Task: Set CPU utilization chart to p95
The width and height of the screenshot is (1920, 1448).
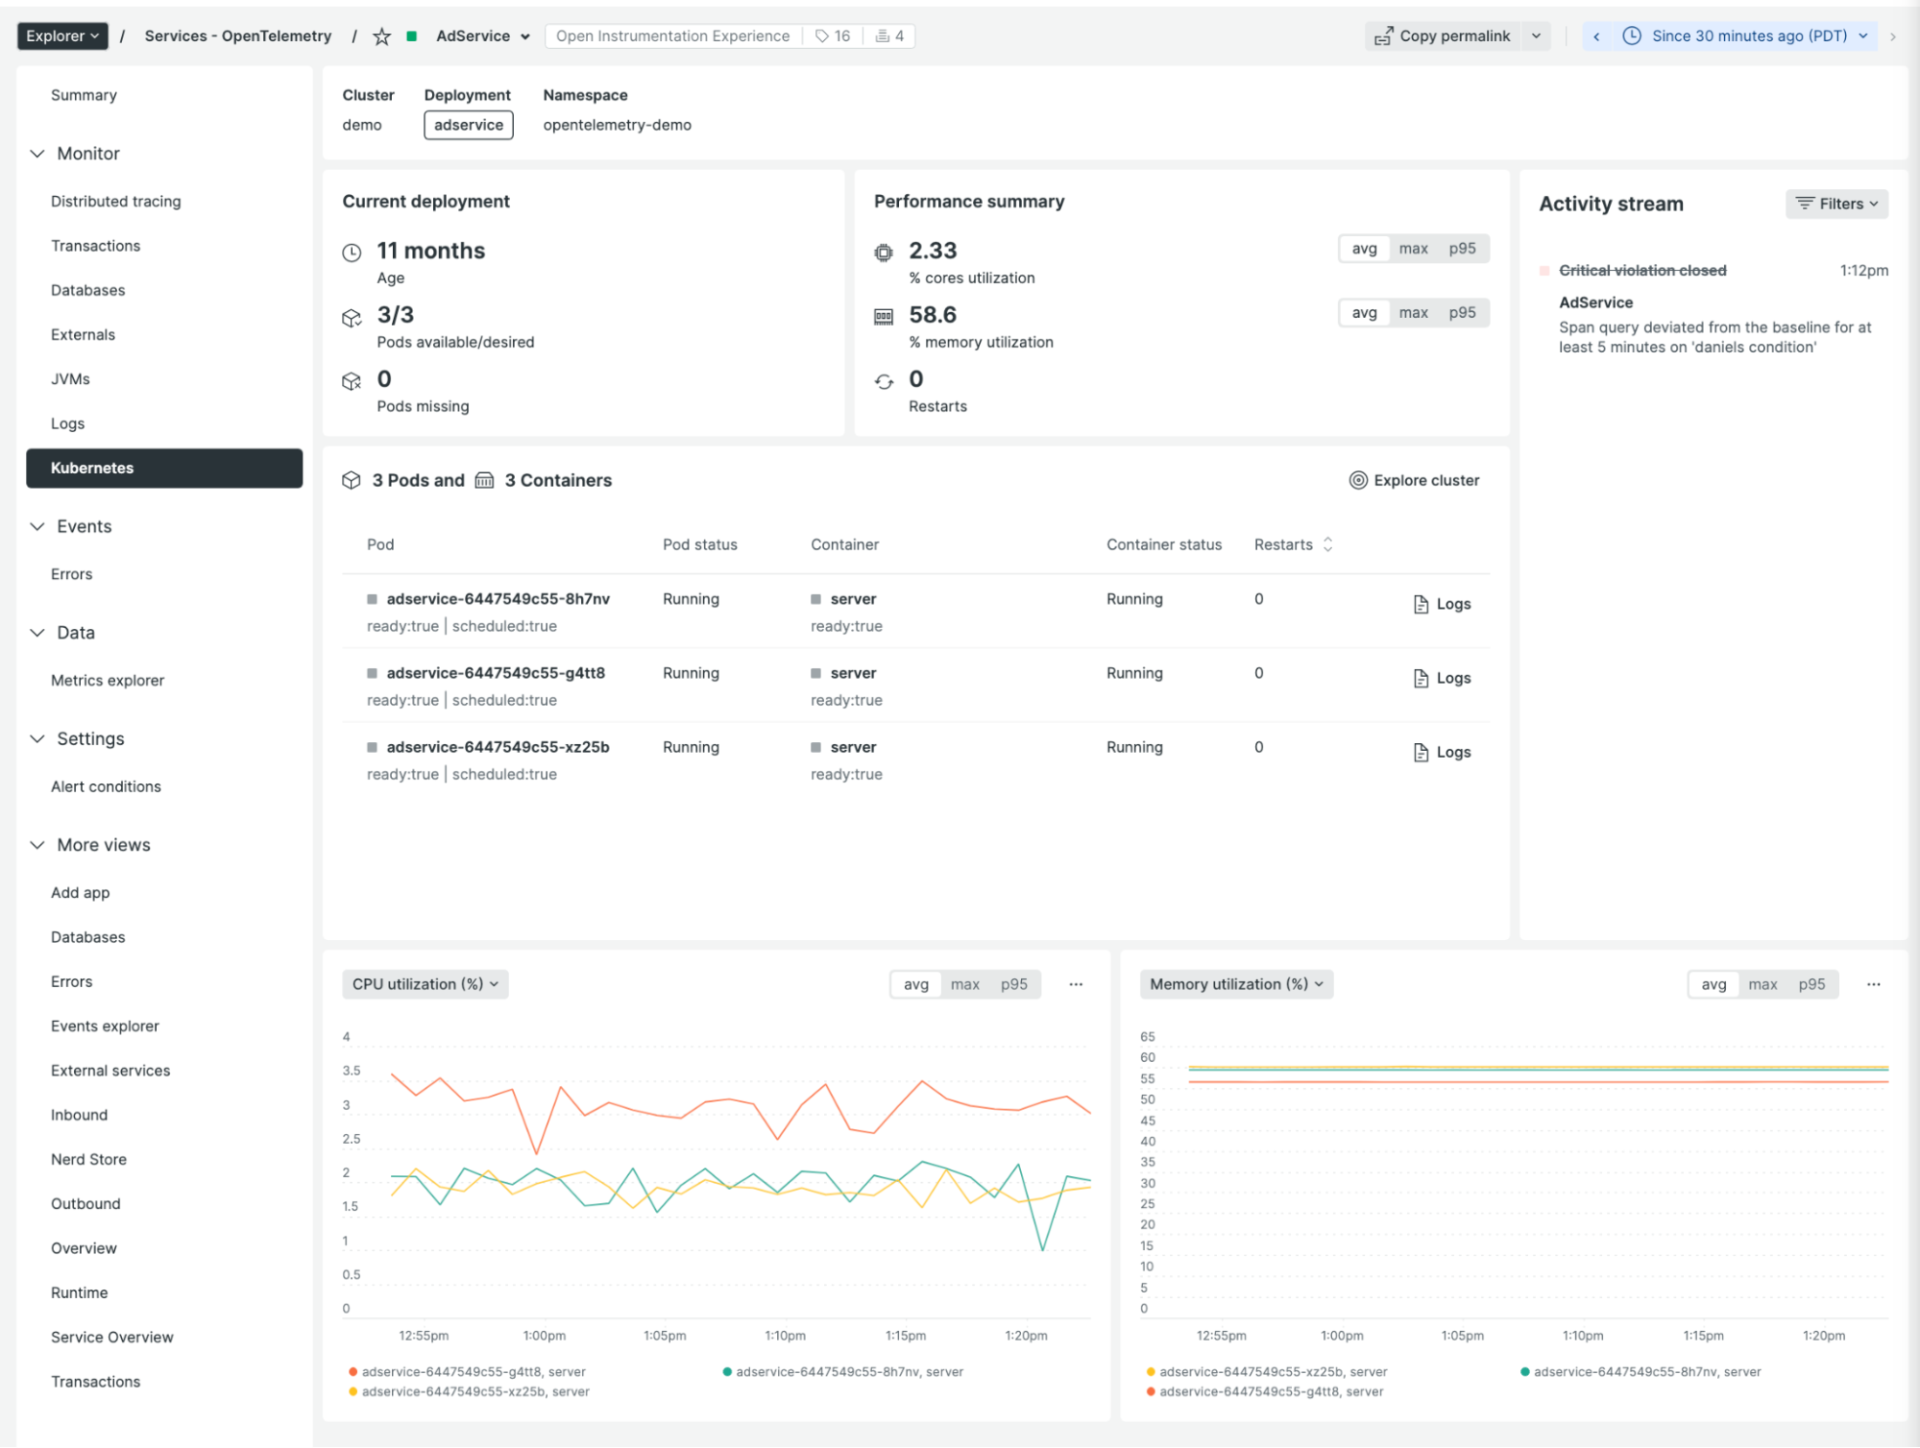Action: click(1014, 984)
